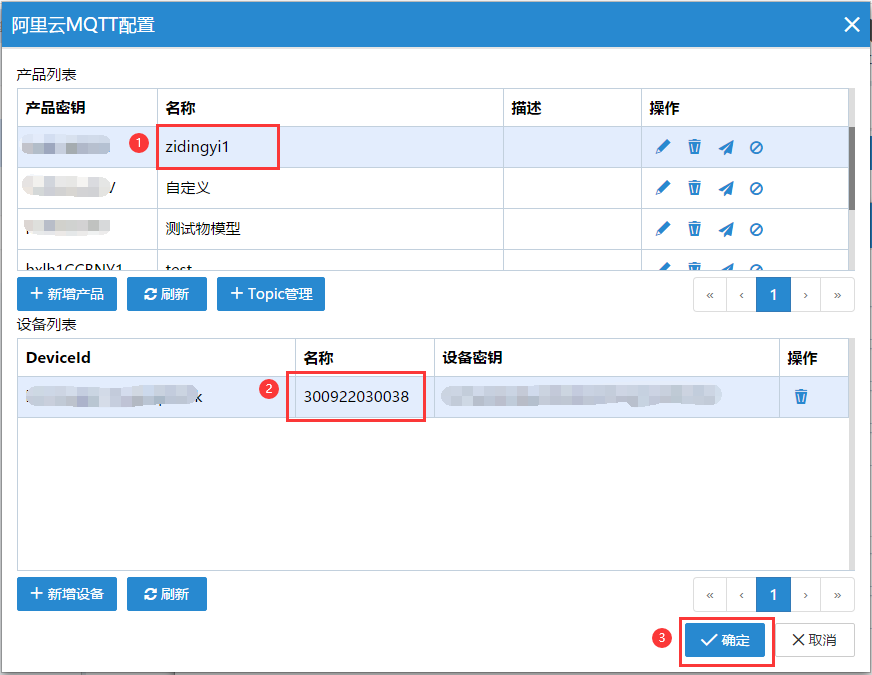Click disable icon in 自定义 row
This screenshot has width=872, height=675.
tap(757, 188)
